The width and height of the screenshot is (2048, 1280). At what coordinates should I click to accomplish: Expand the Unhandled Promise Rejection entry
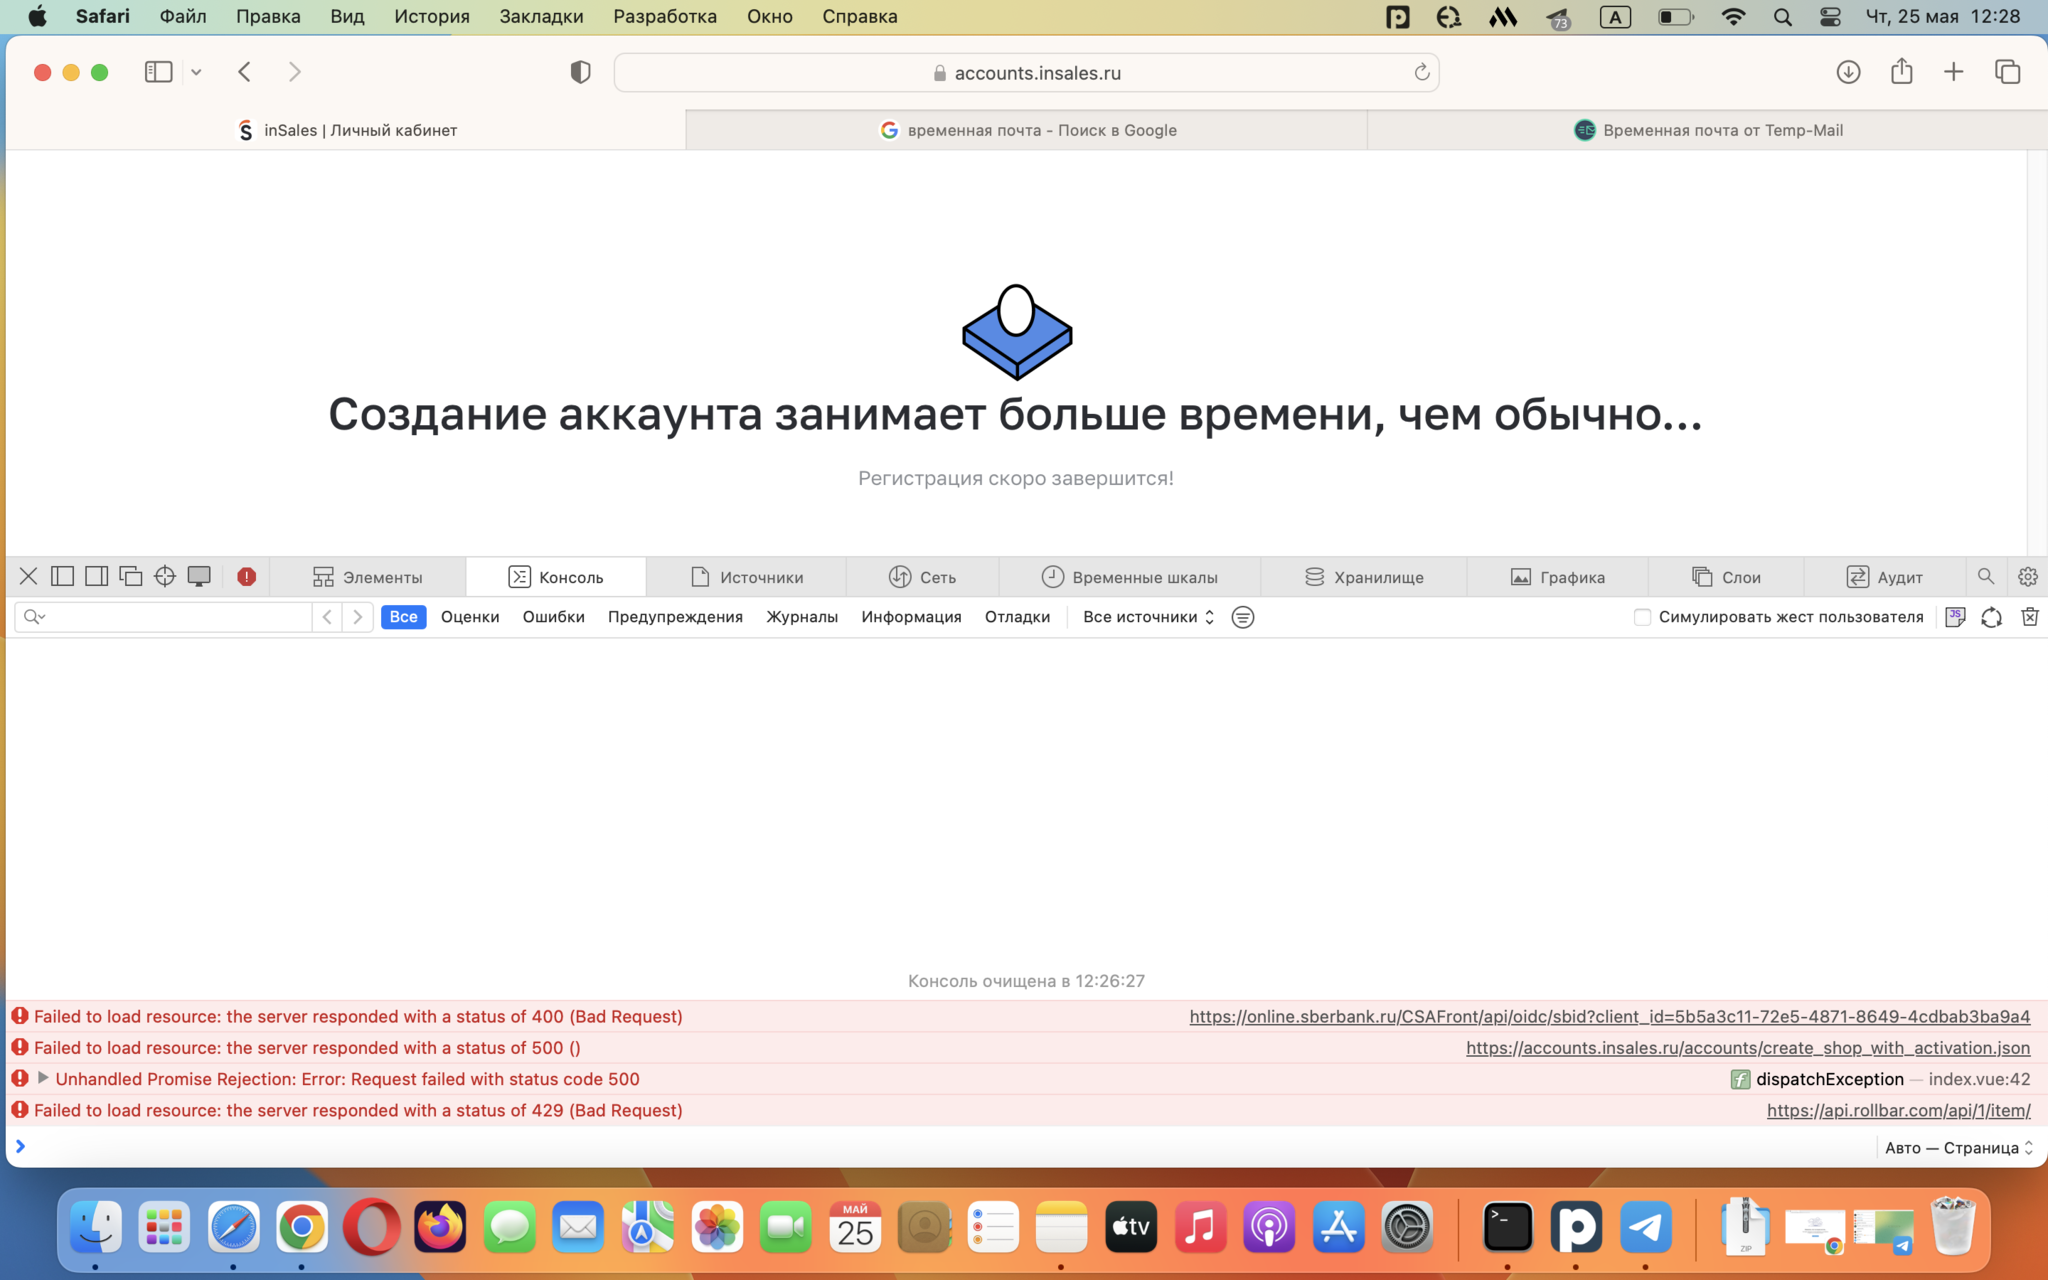click(x=43, y=1078)
